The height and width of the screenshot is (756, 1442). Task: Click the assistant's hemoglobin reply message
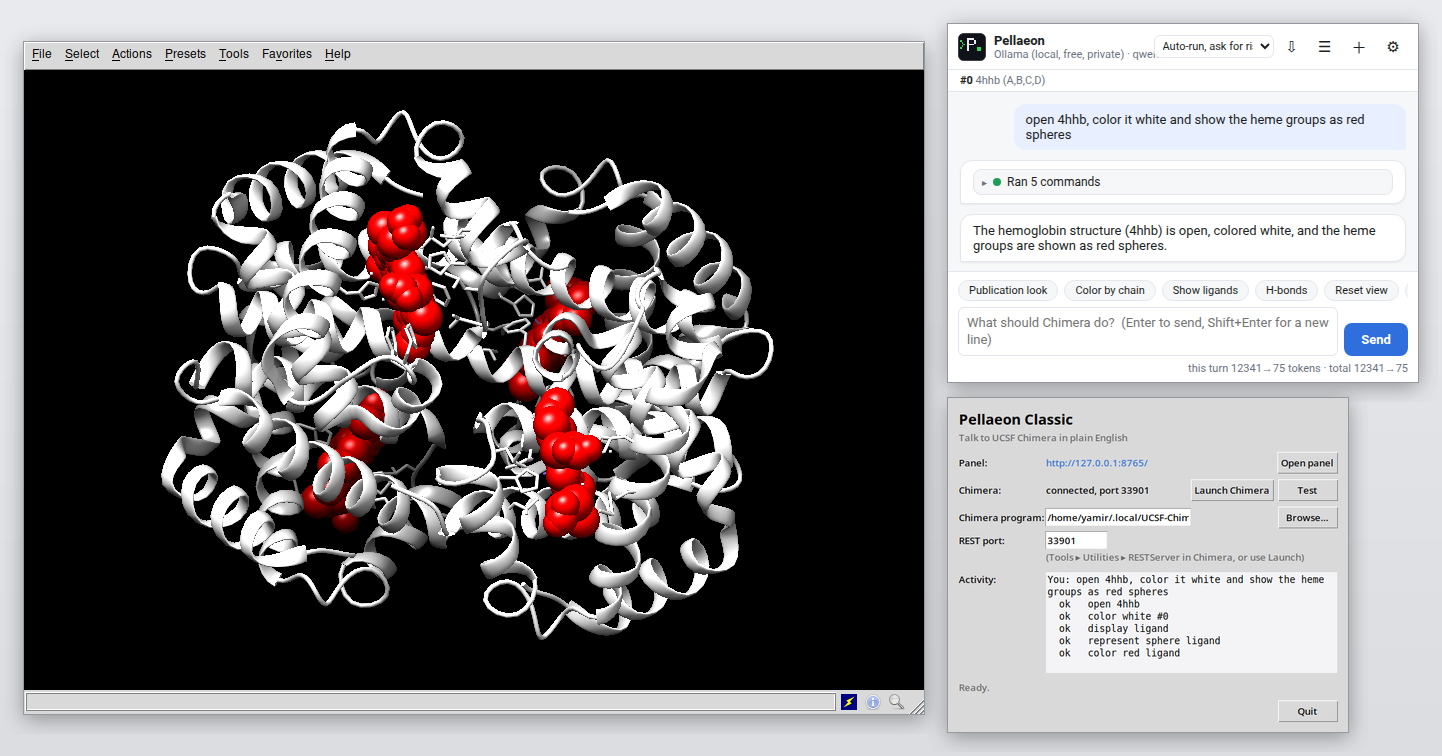1183,238
